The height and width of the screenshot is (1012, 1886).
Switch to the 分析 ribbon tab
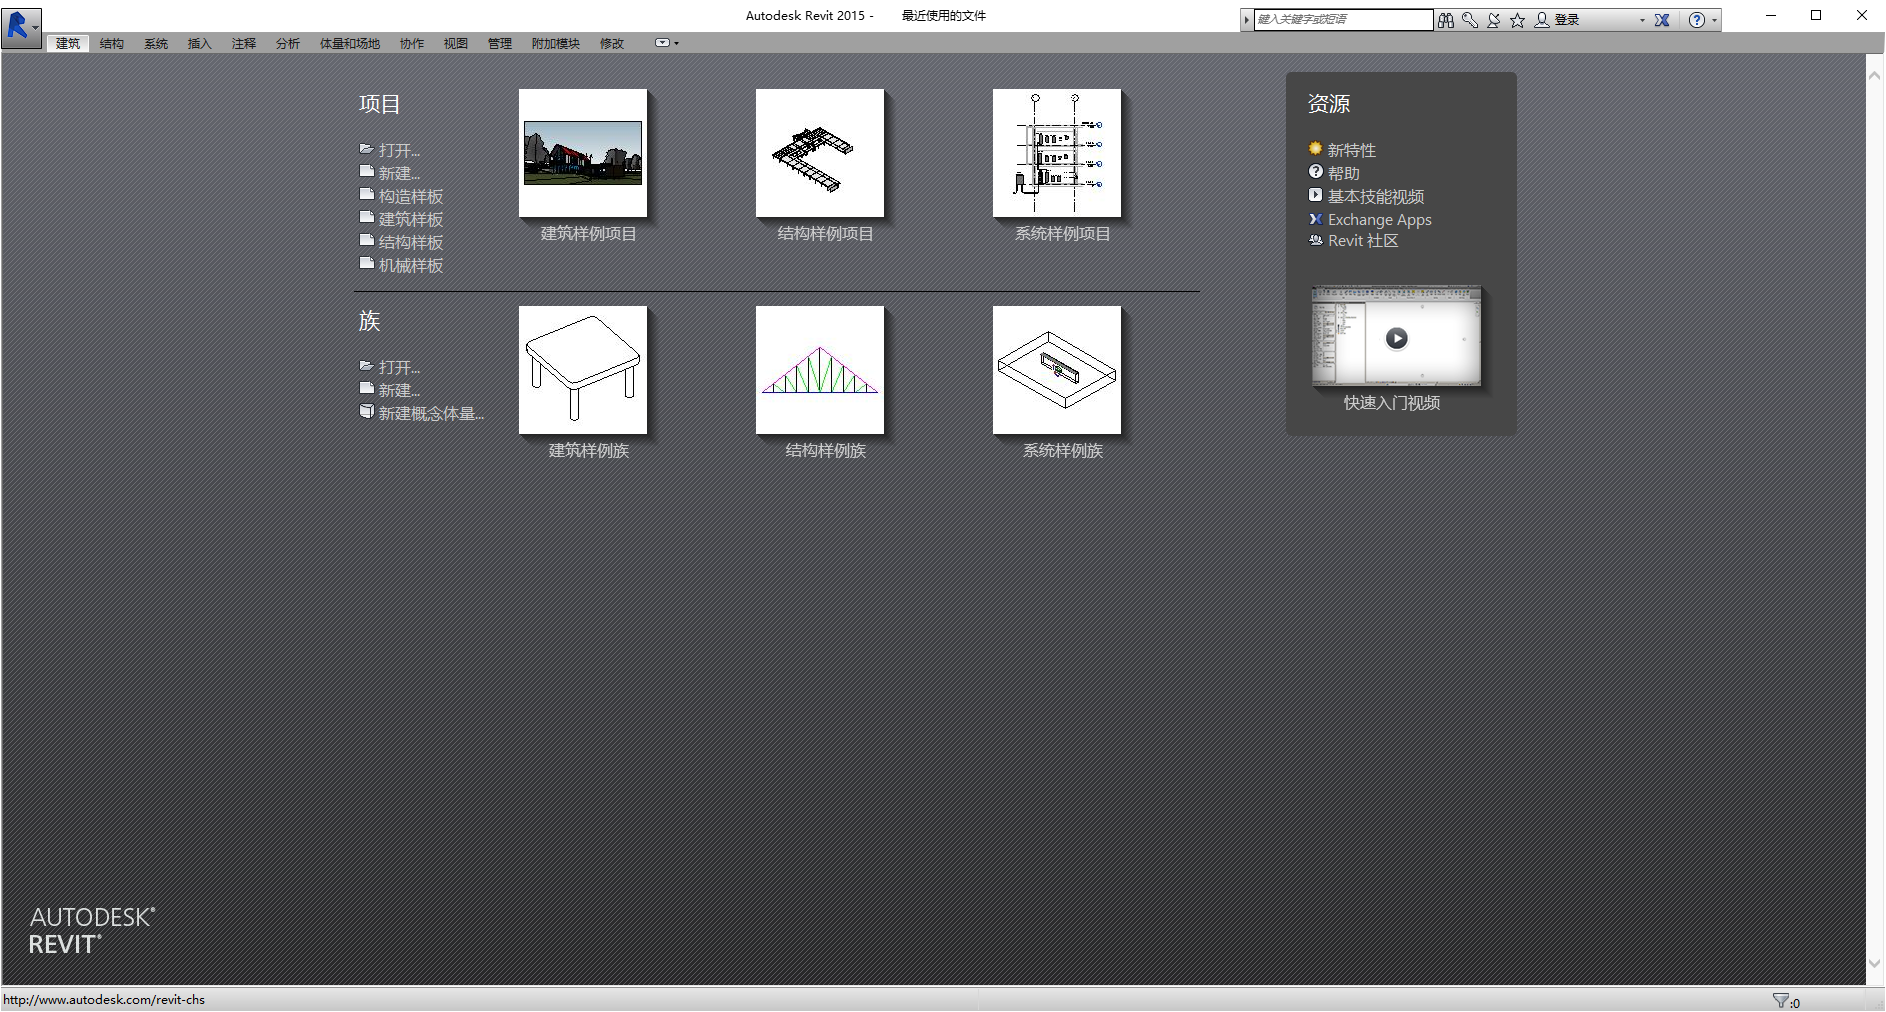click(x=287, y=42)
